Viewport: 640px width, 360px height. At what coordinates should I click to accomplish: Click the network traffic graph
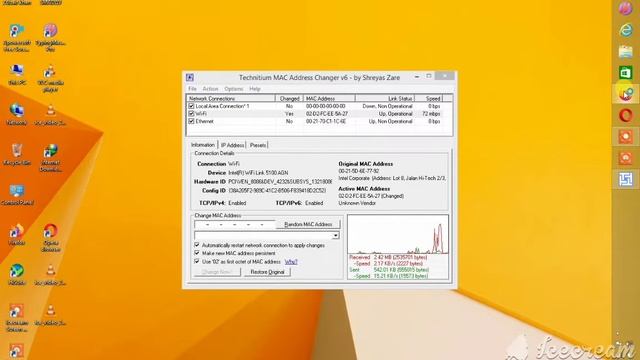pos(398,235)
